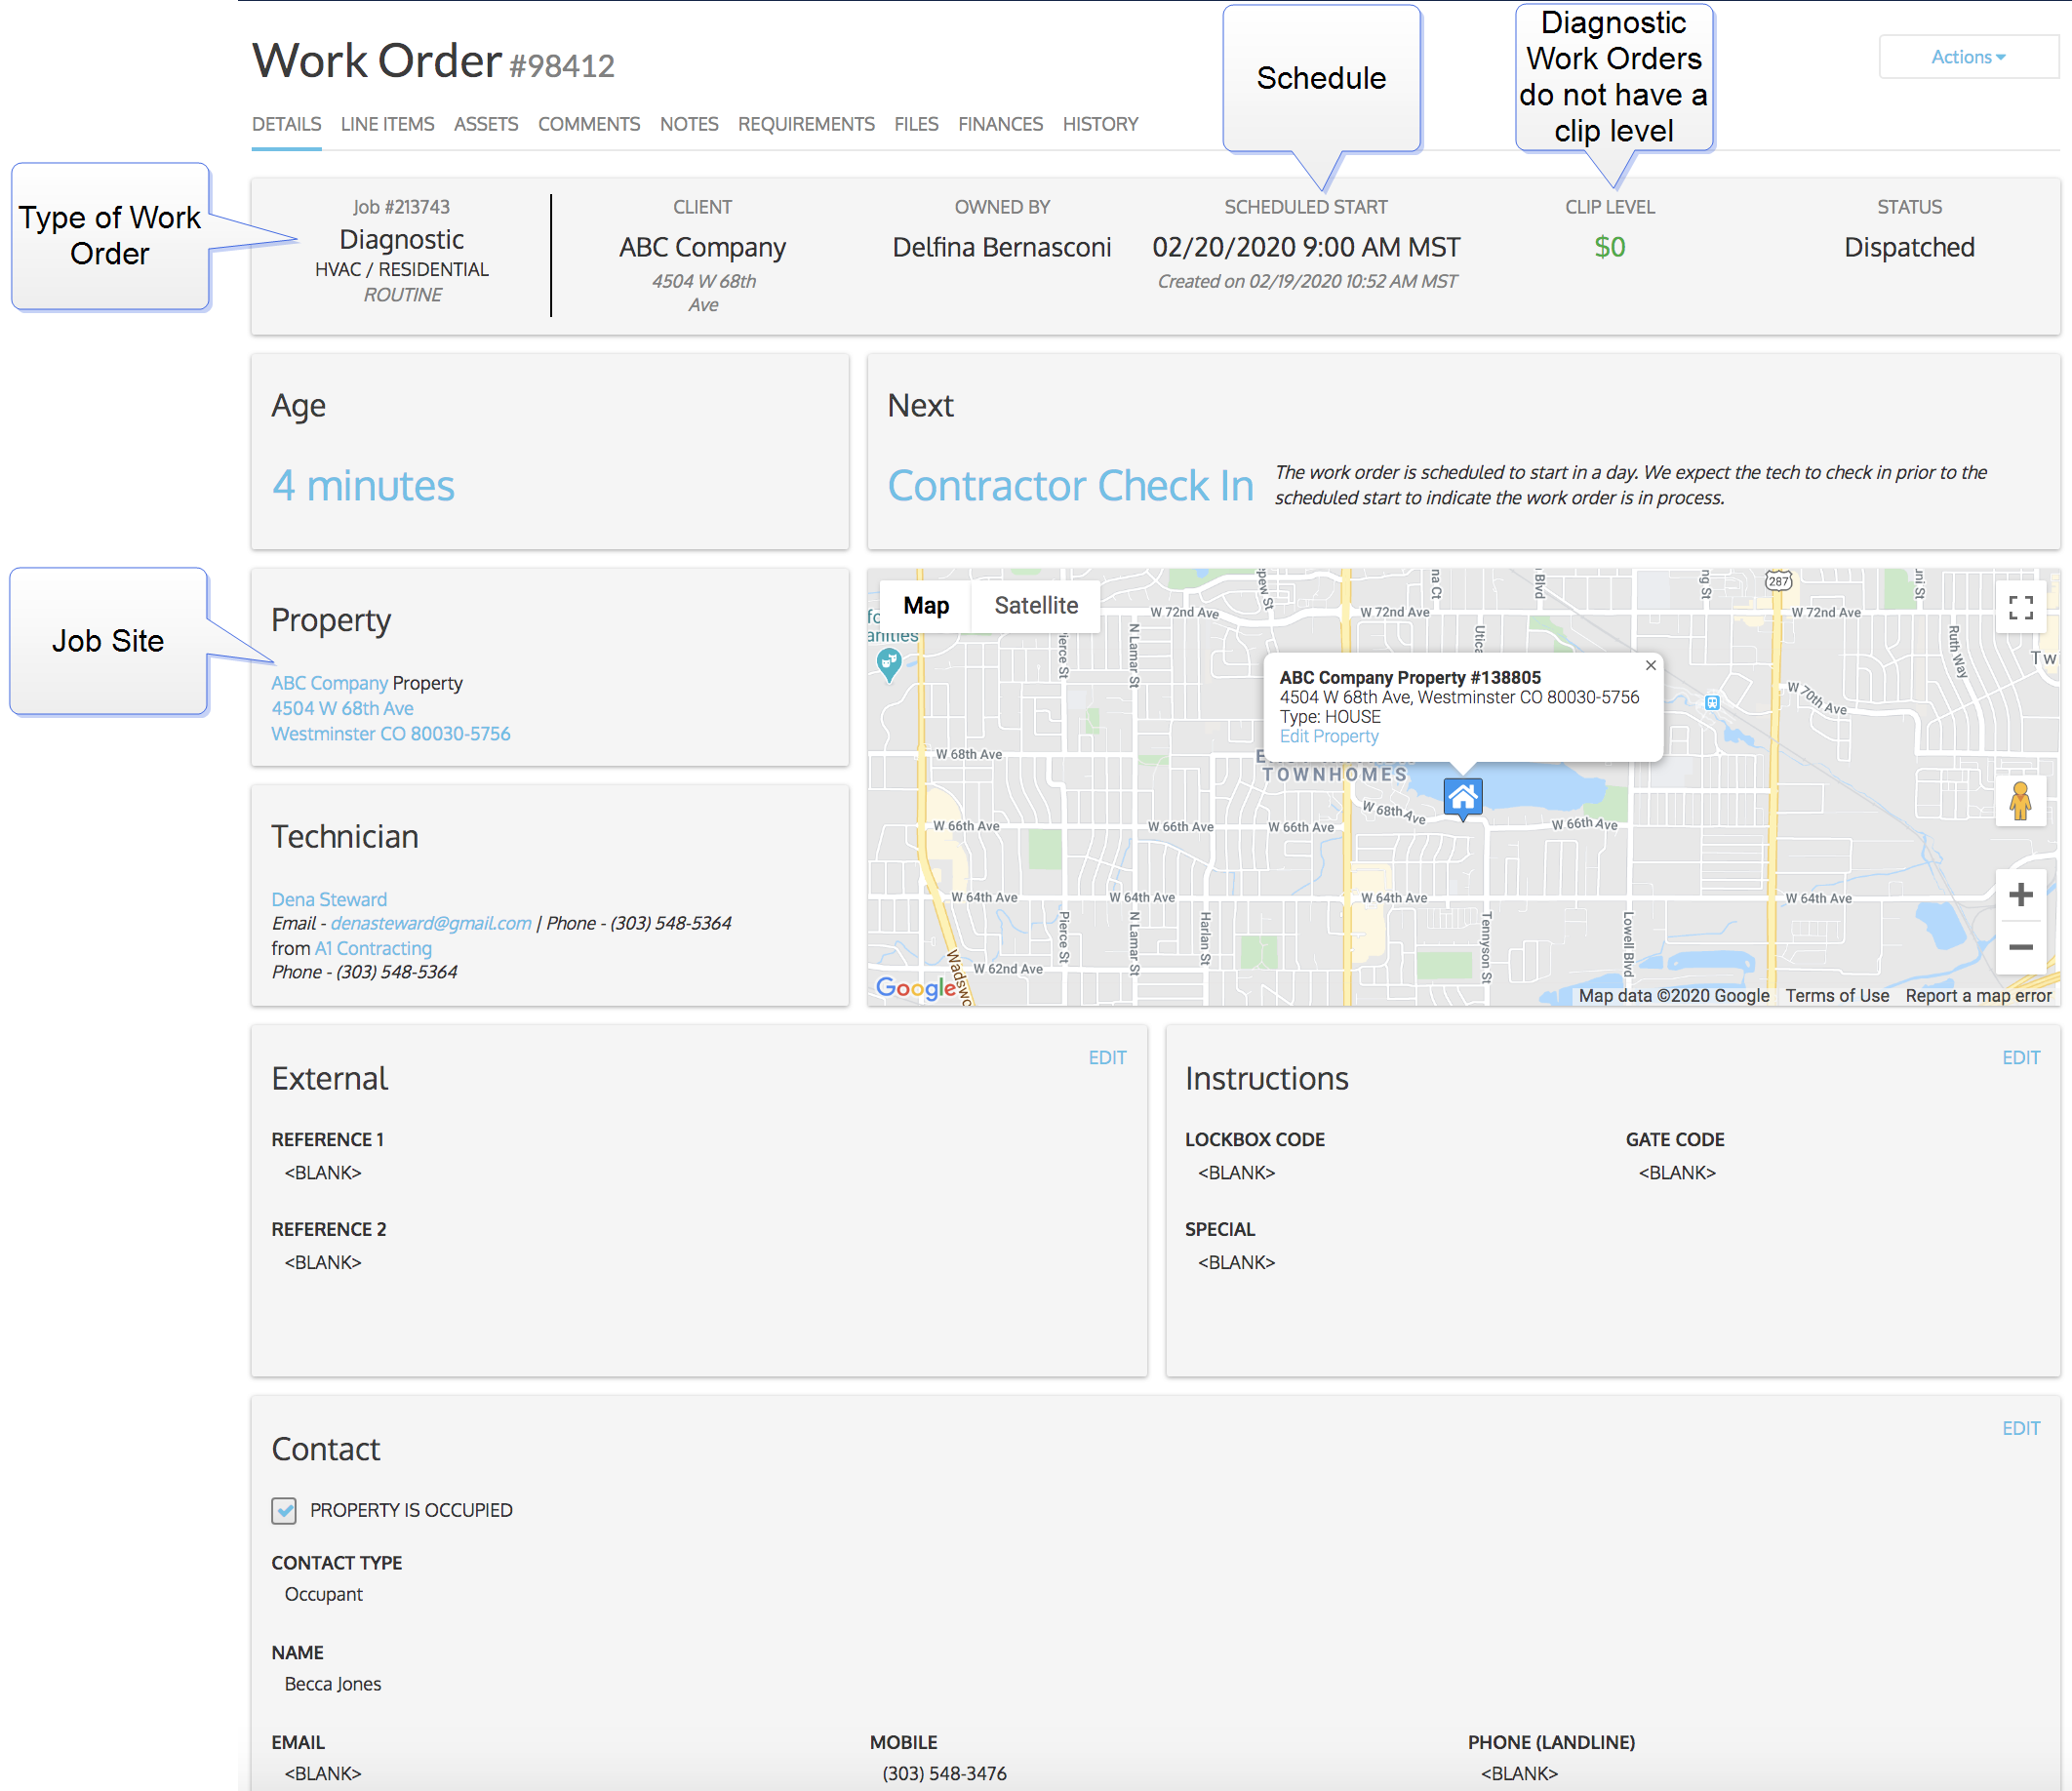Open Dena Steward technician link
Image resolution: width=2072 pixels, height=1791 pixels.
[x=329, y=899]
